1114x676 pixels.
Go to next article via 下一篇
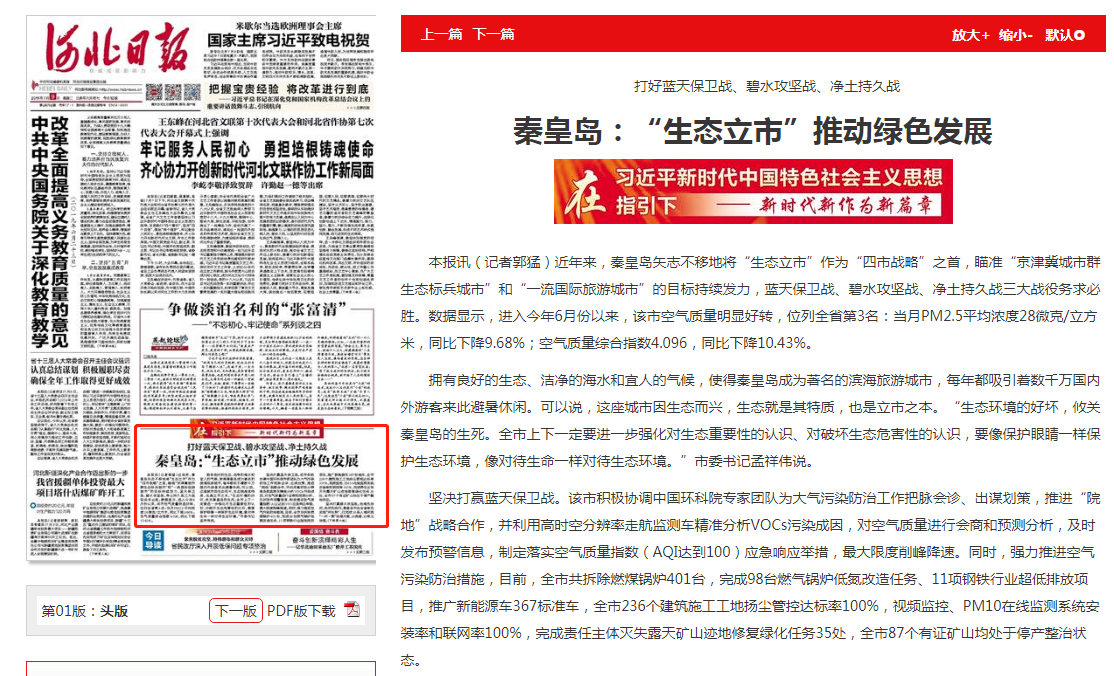point(493,34)
